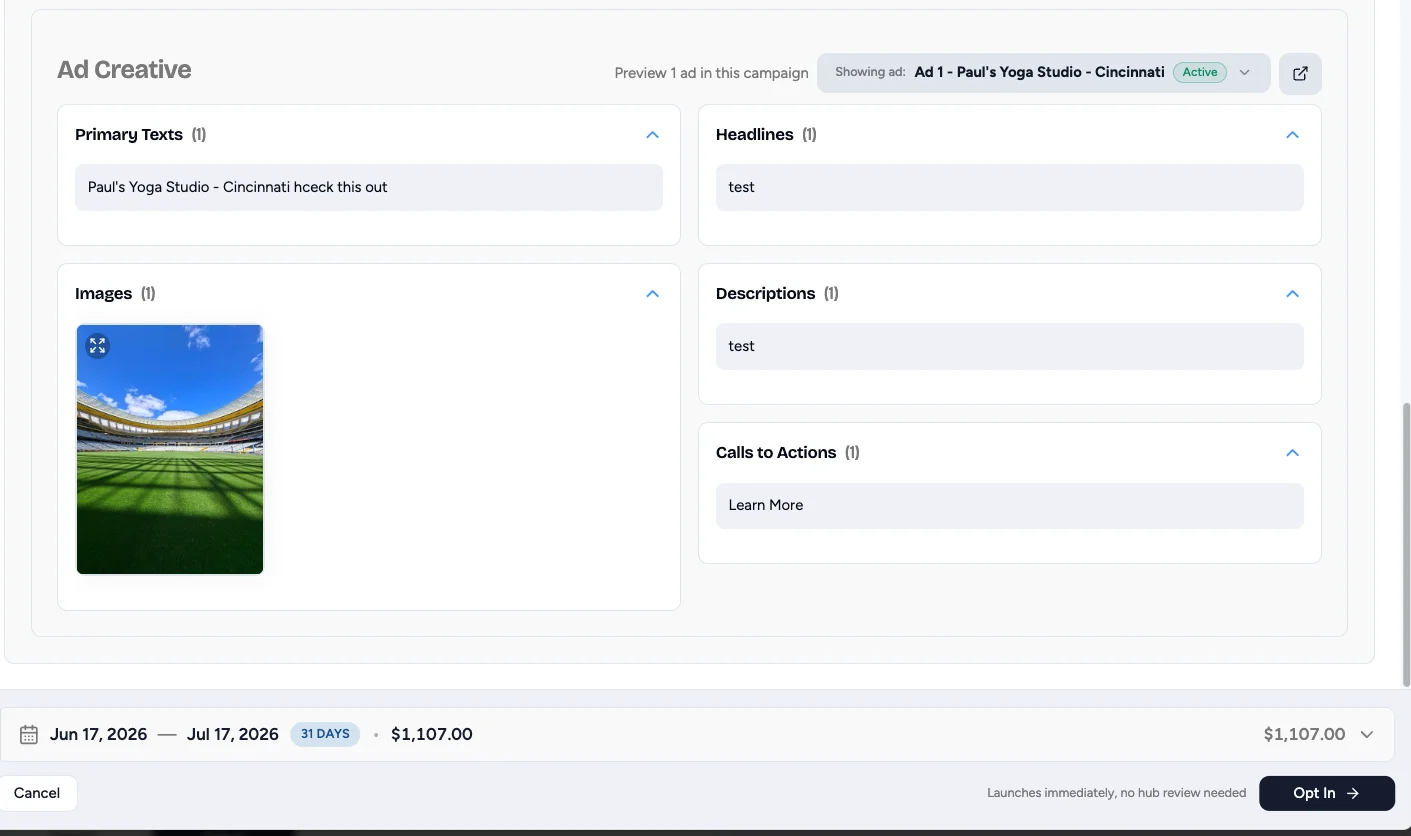
Task: Click the start date Jun 17, 2026
Action: [x=99, y=734]
